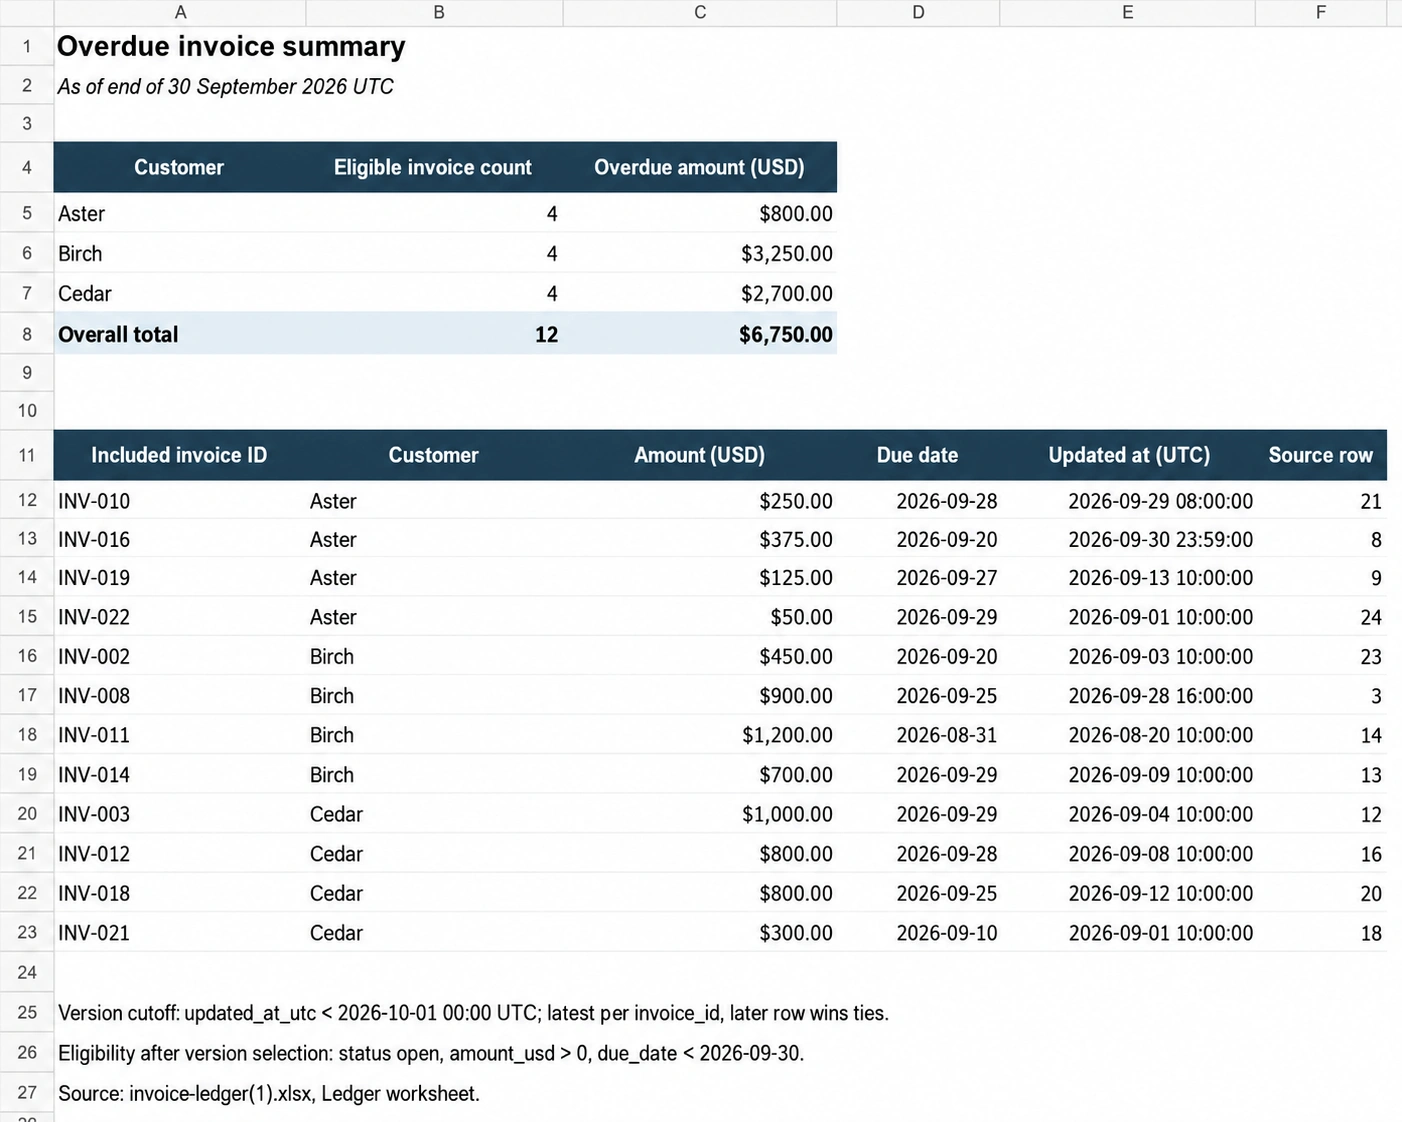This screenshot has width=1402, height=1122.
Task: Click the "Version cutoff" note cell
Action: coord(473,1013)
